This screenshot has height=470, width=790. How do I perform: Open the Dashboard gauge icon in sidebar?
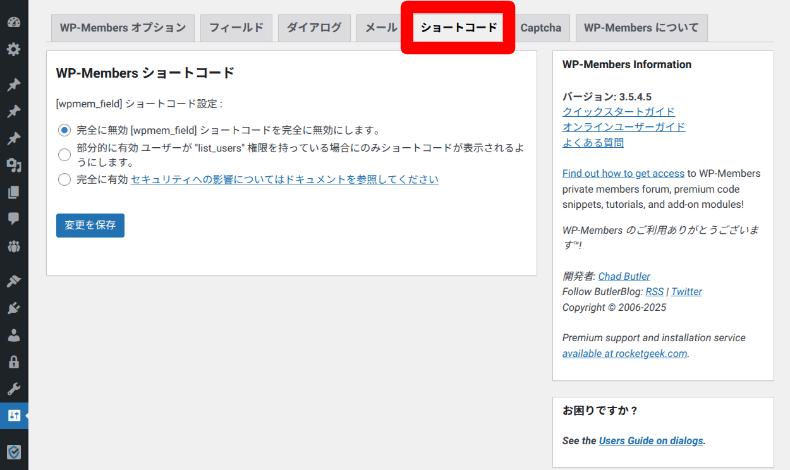14,22
